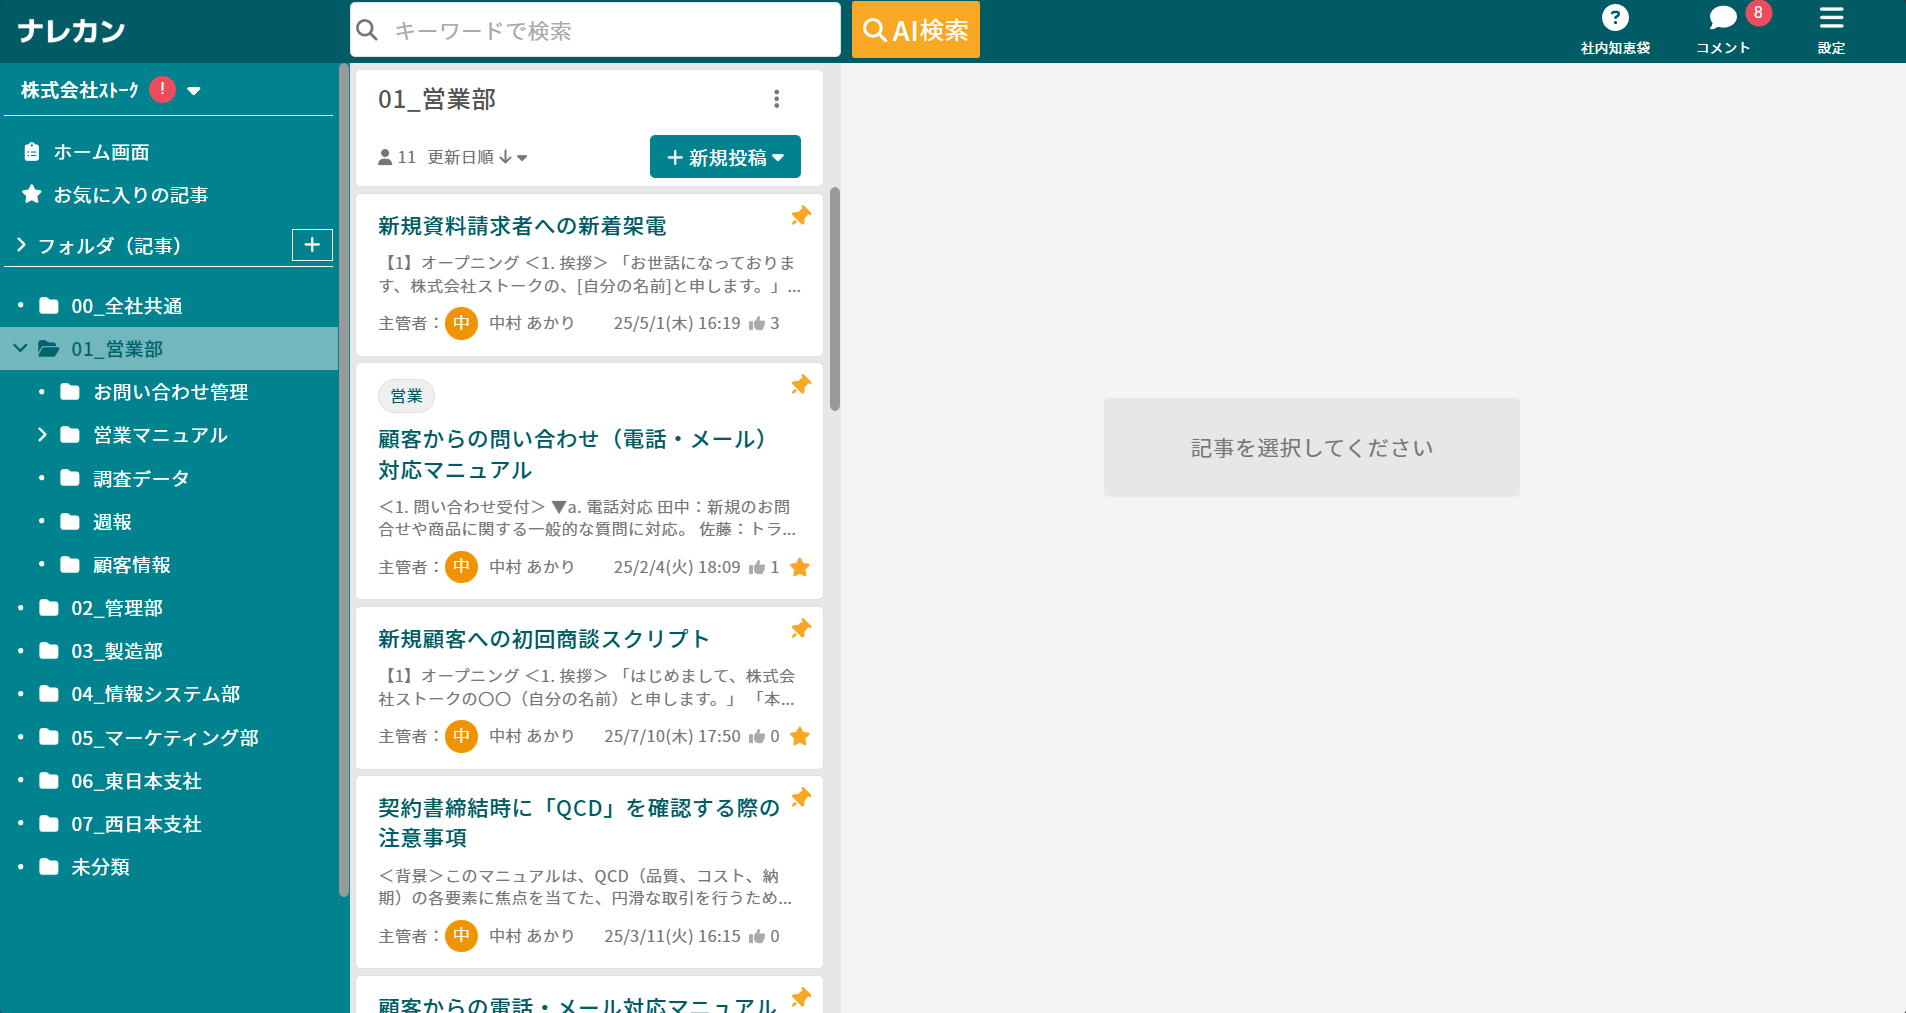Select ホーム画面 in the sidebar
Screen dimensions: 1906x1013
click(x=101, y=152)
